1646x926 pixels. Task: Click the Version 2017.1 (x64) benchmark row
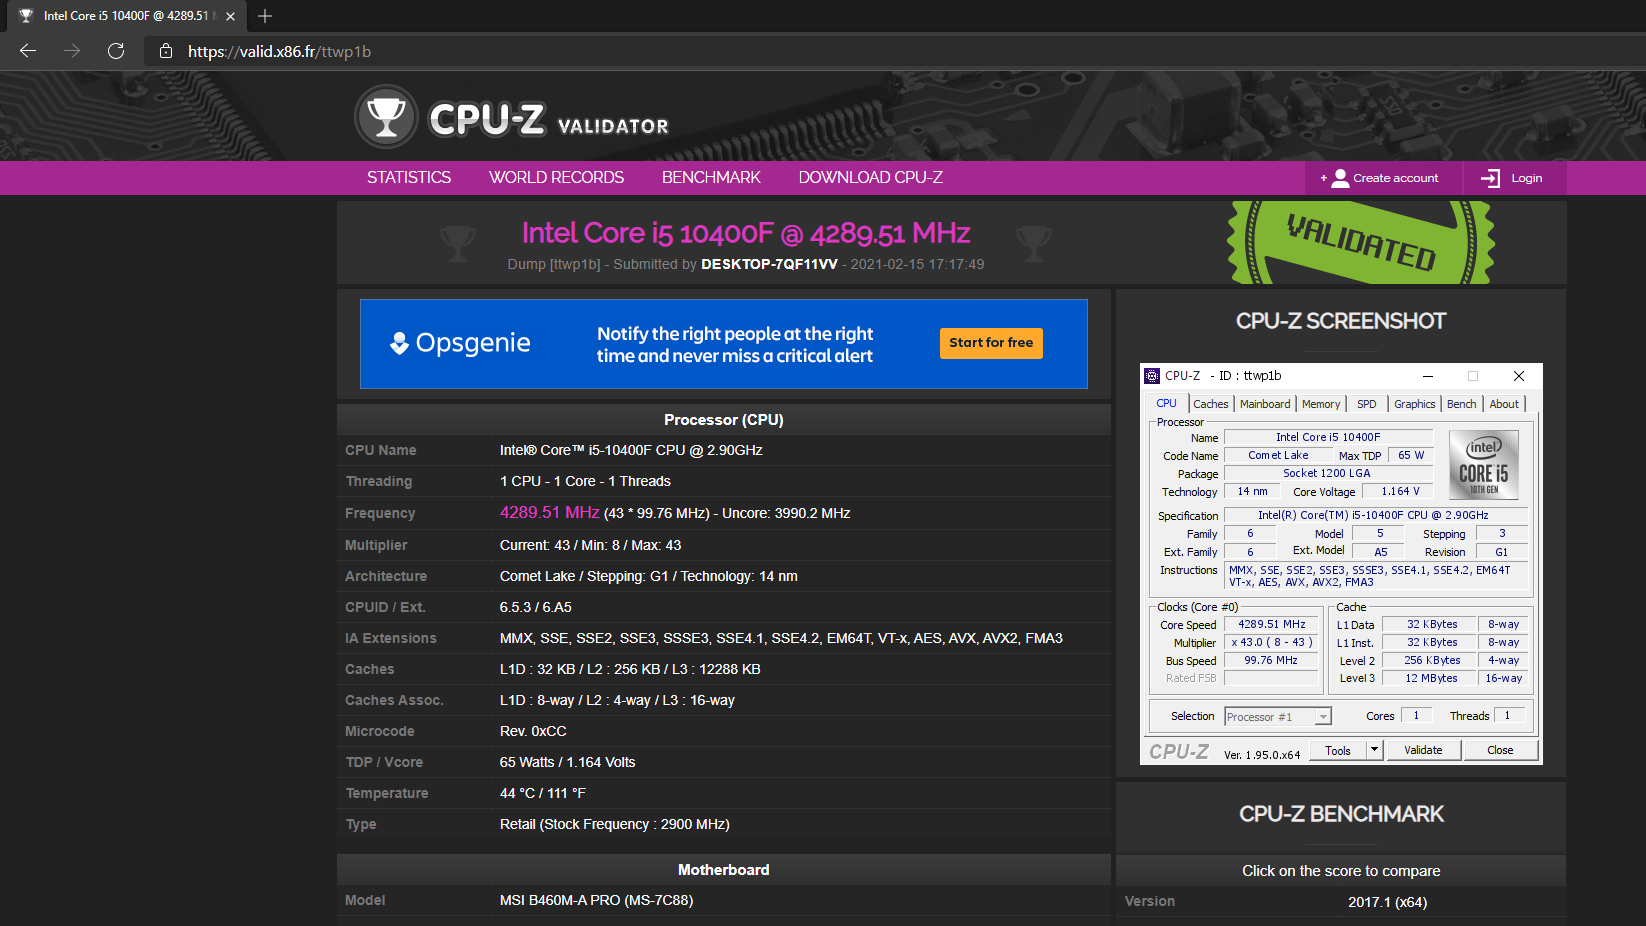point(1341,902)
